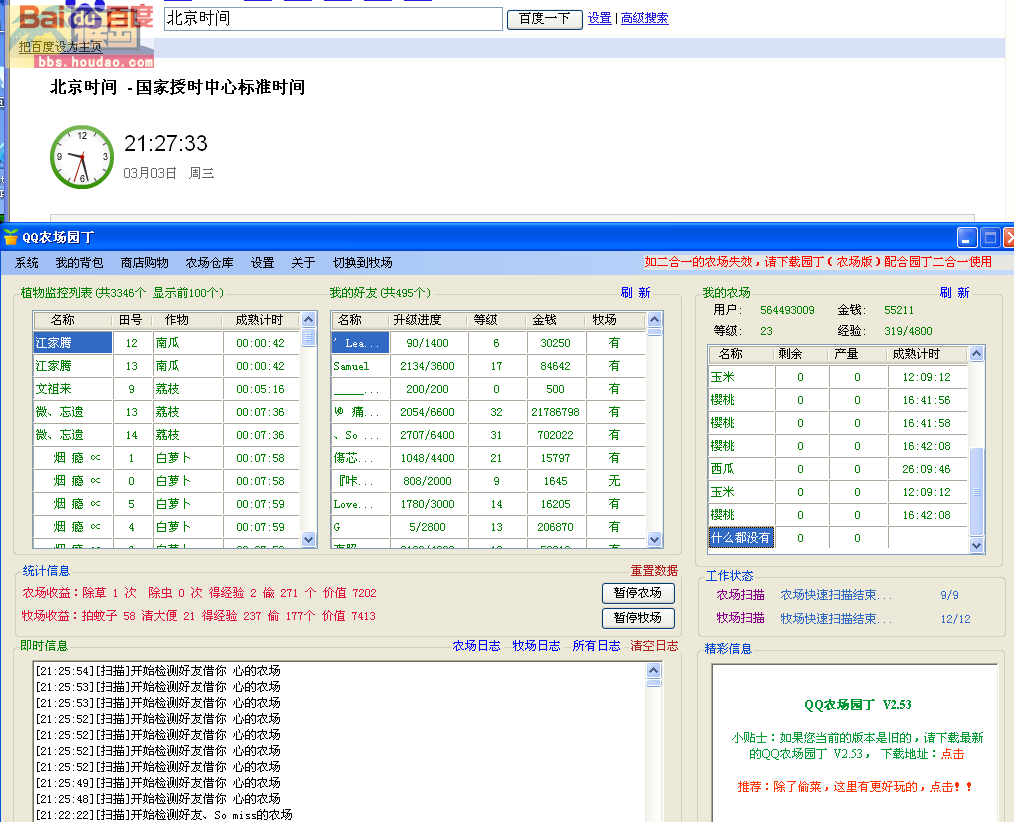Click 刷新 above the friends list
The image size is (1014, 822).
(x=636, y=292)
